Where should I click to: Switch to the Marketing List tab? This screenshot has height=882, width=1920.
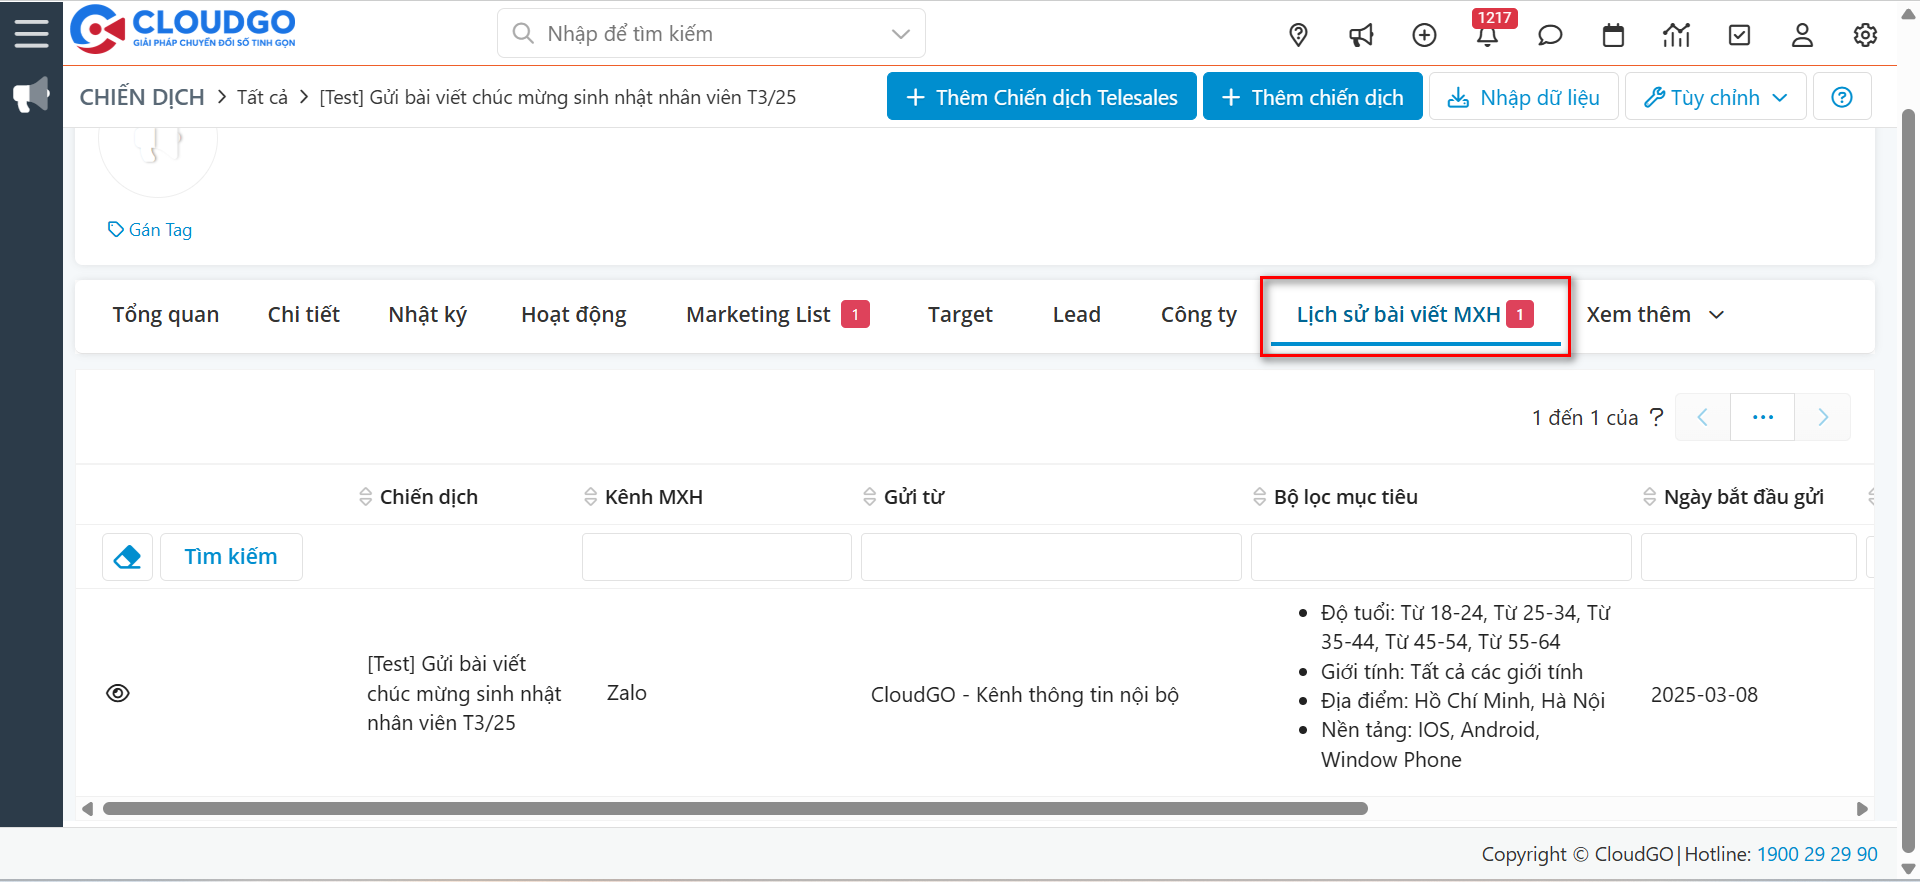(758, 315)
